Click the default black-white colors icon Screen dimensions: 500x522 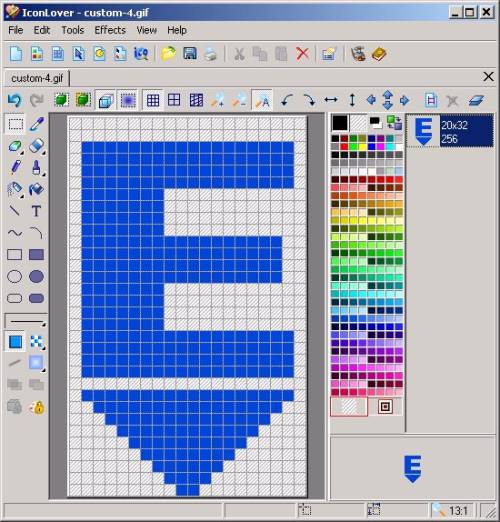tap(376, 123)
